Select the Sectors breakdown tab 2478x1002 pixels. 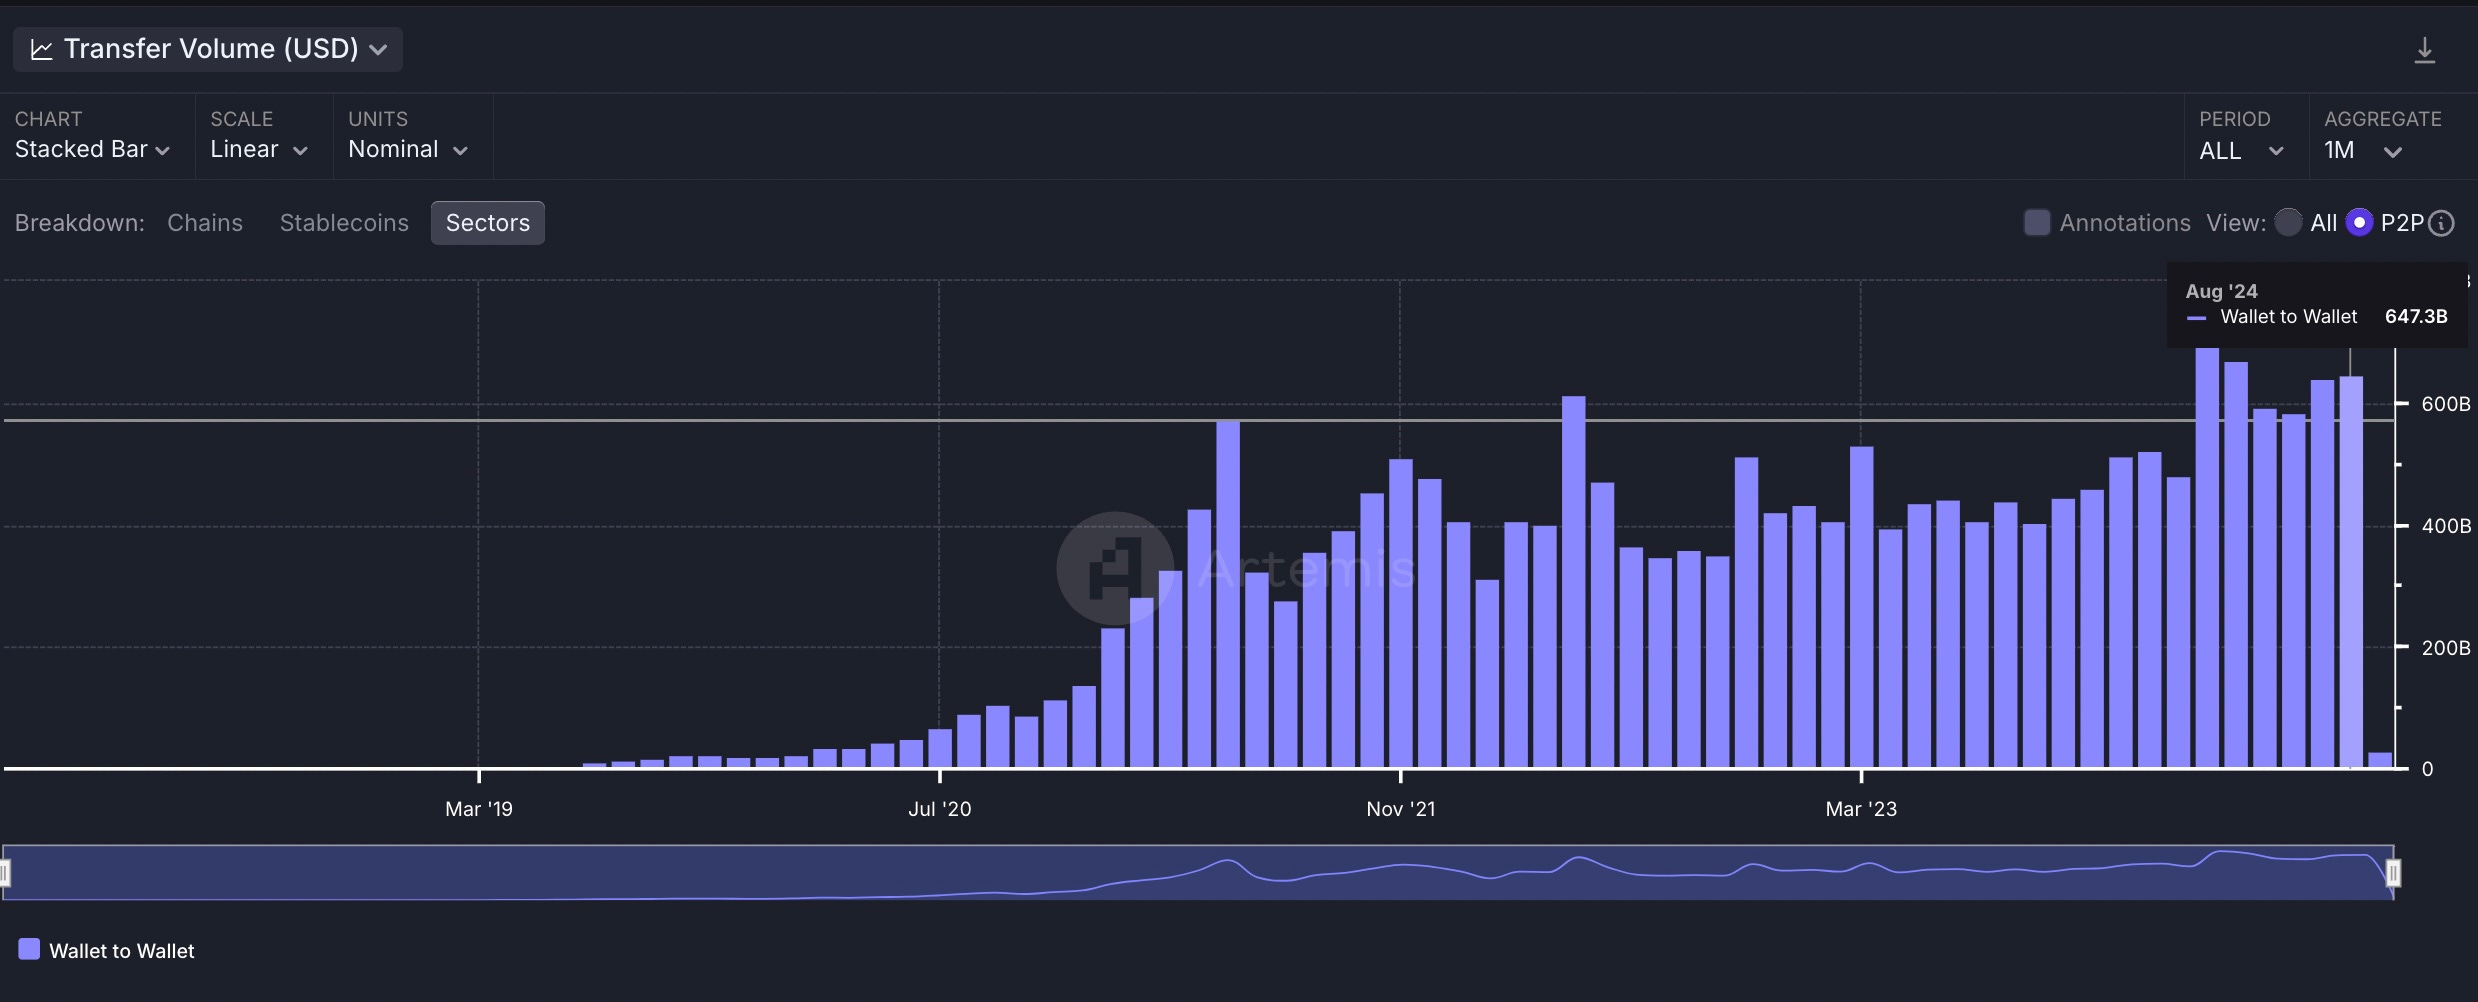point(488,223)
